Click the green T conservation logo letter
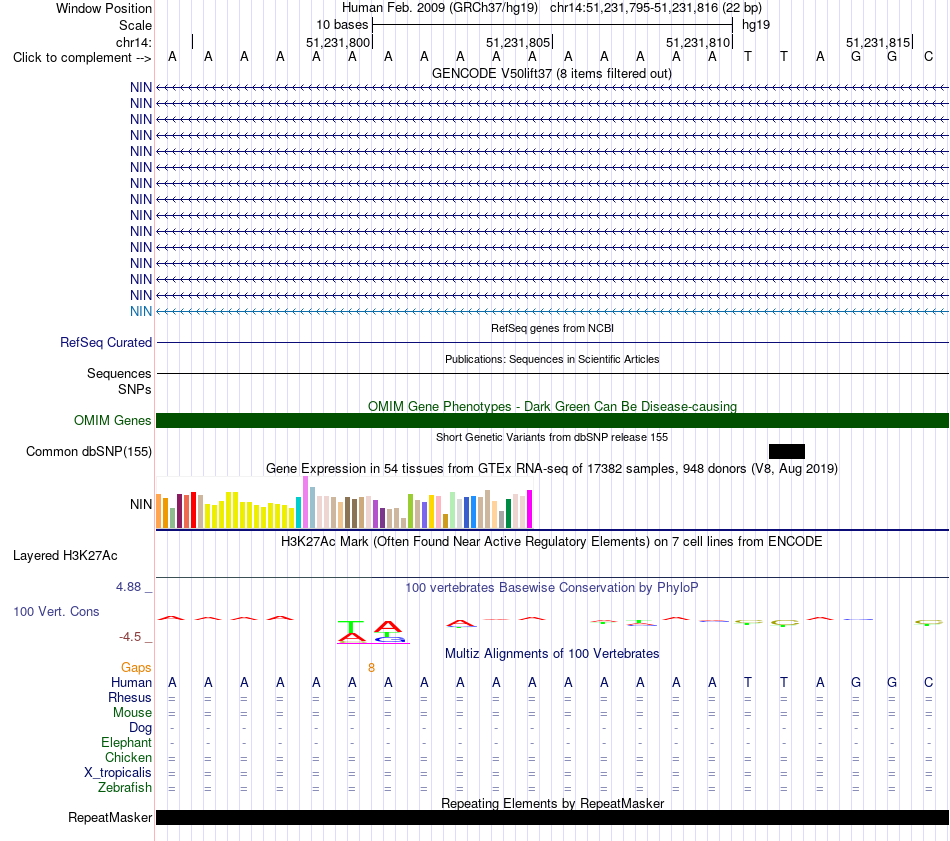Image resolution: width=950 pixels, height=841 pixels. coord(351,627)
